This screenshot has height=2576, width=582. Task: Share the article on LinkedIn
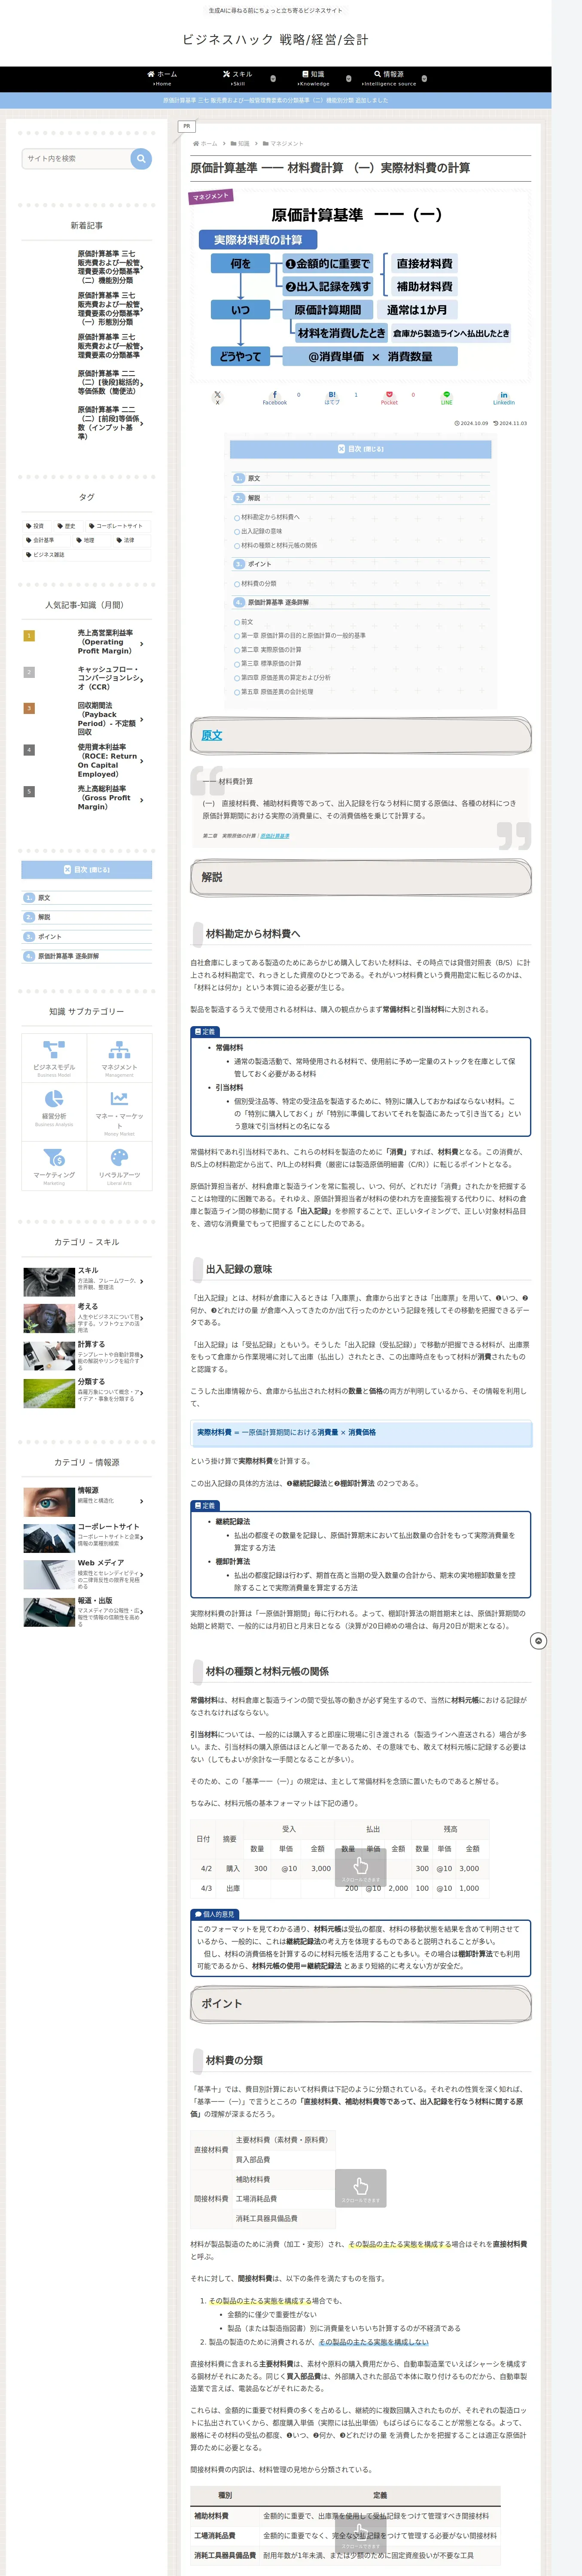[504, 397]
